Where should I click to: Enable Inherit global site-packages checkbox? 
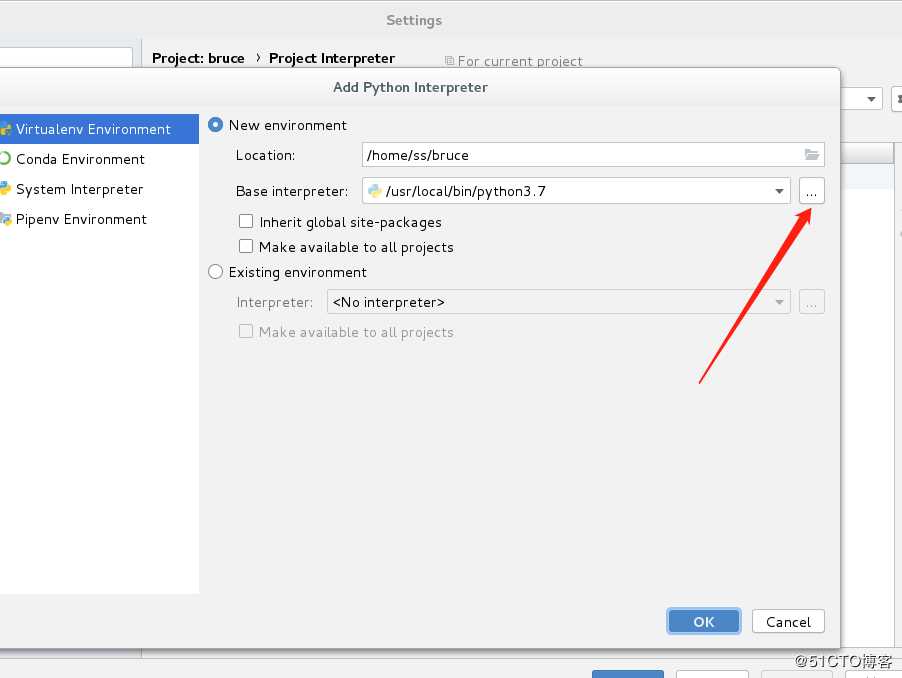tap(246, 221)
